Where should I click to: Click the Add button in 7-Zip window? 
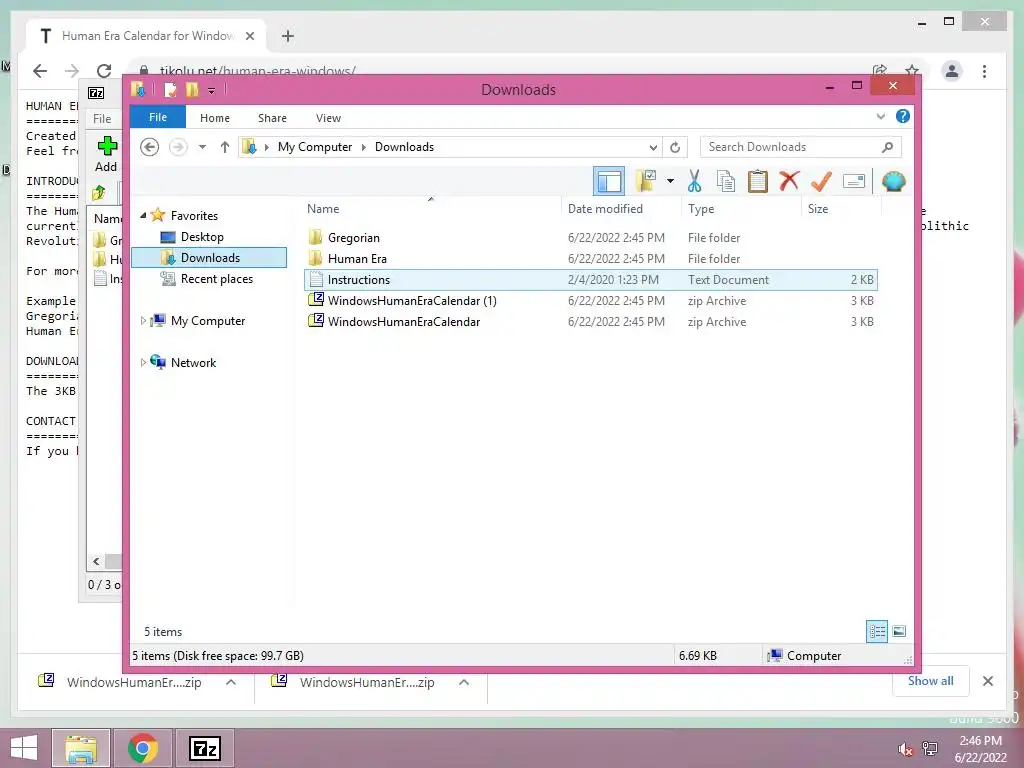106,154
